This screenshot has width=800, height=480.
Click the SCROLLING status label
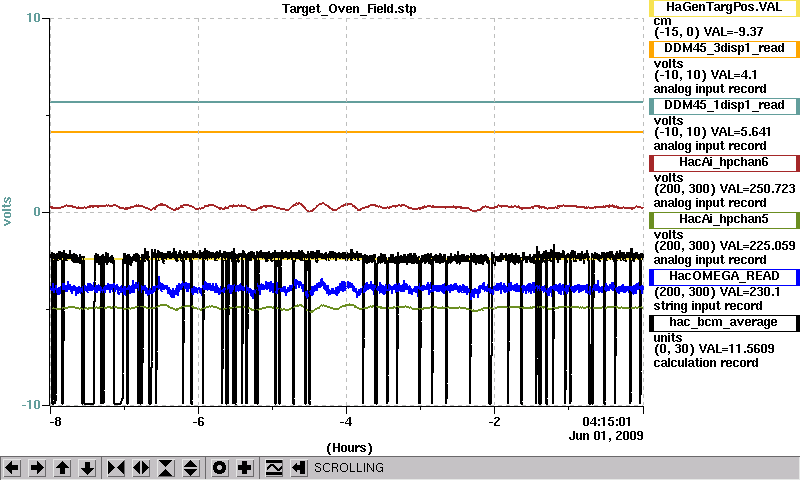pos(348,468)
